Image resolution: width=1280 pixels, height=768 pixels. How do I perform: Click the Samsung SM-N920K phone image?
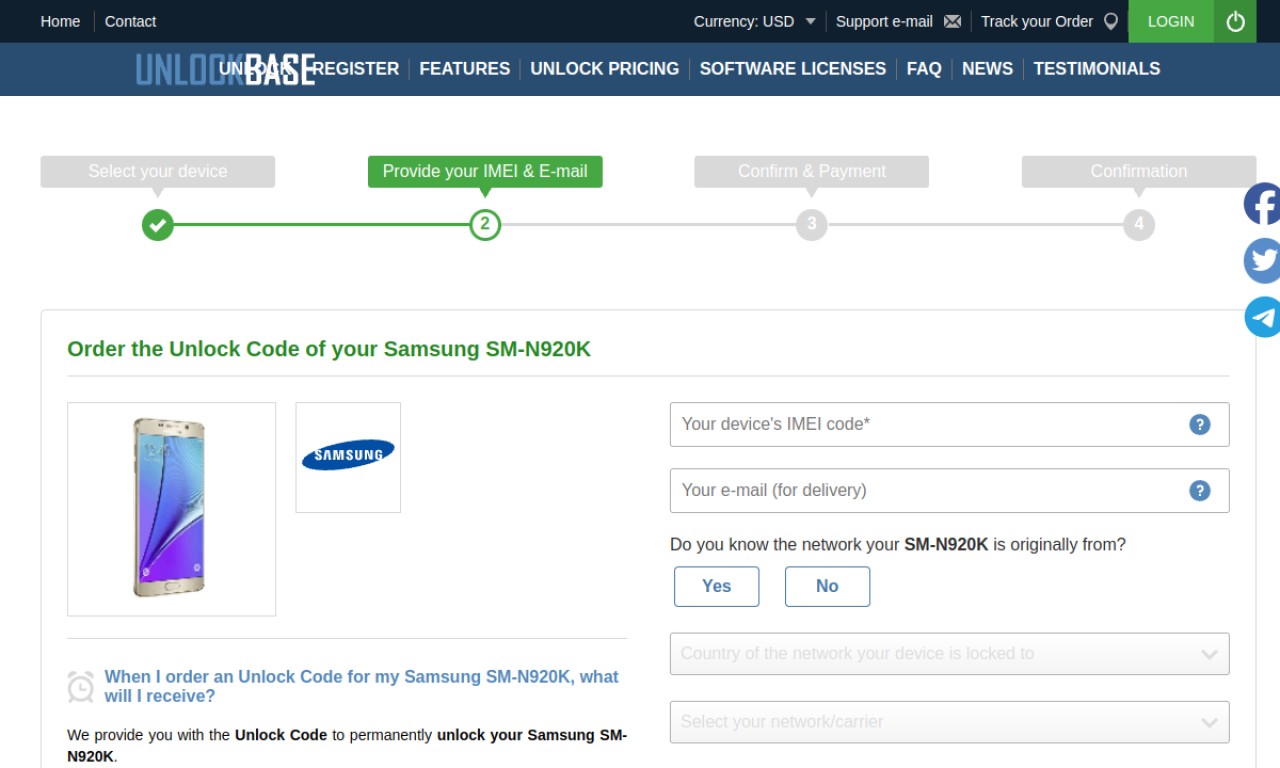[x=171, y=509]
